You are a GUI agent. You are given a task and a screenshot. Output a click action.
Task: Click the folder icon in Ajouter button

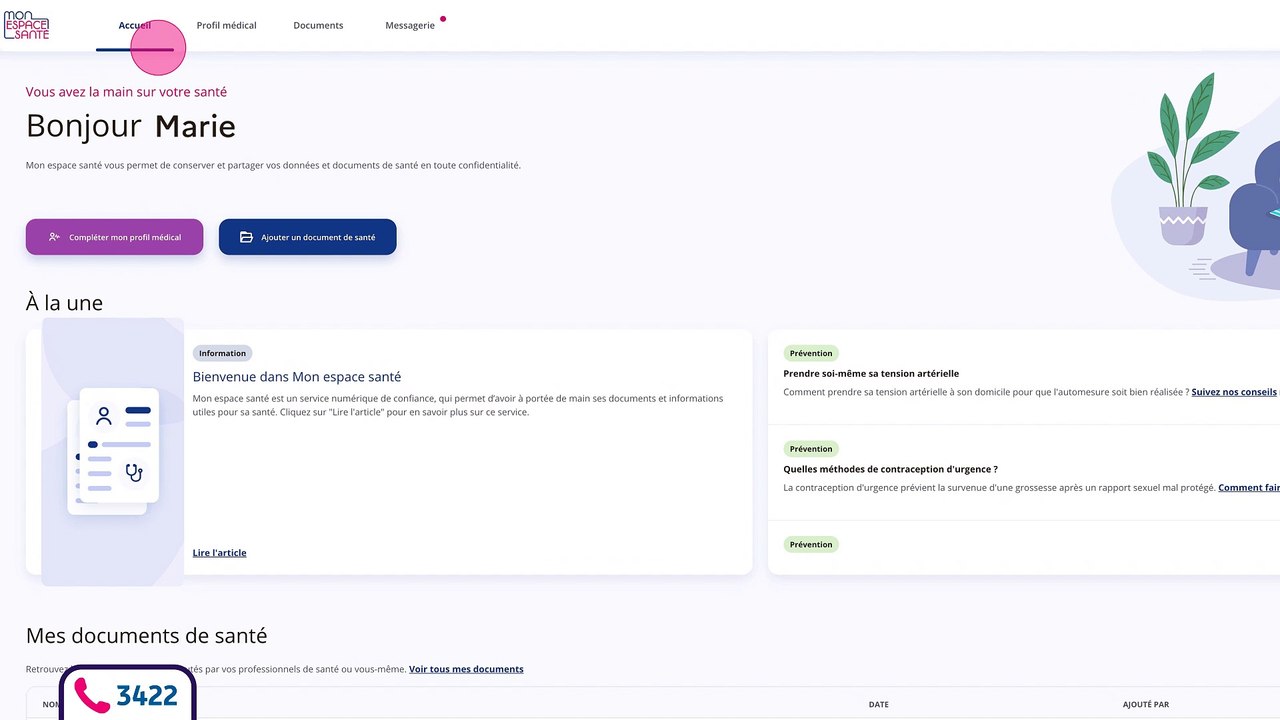(246, 237)
